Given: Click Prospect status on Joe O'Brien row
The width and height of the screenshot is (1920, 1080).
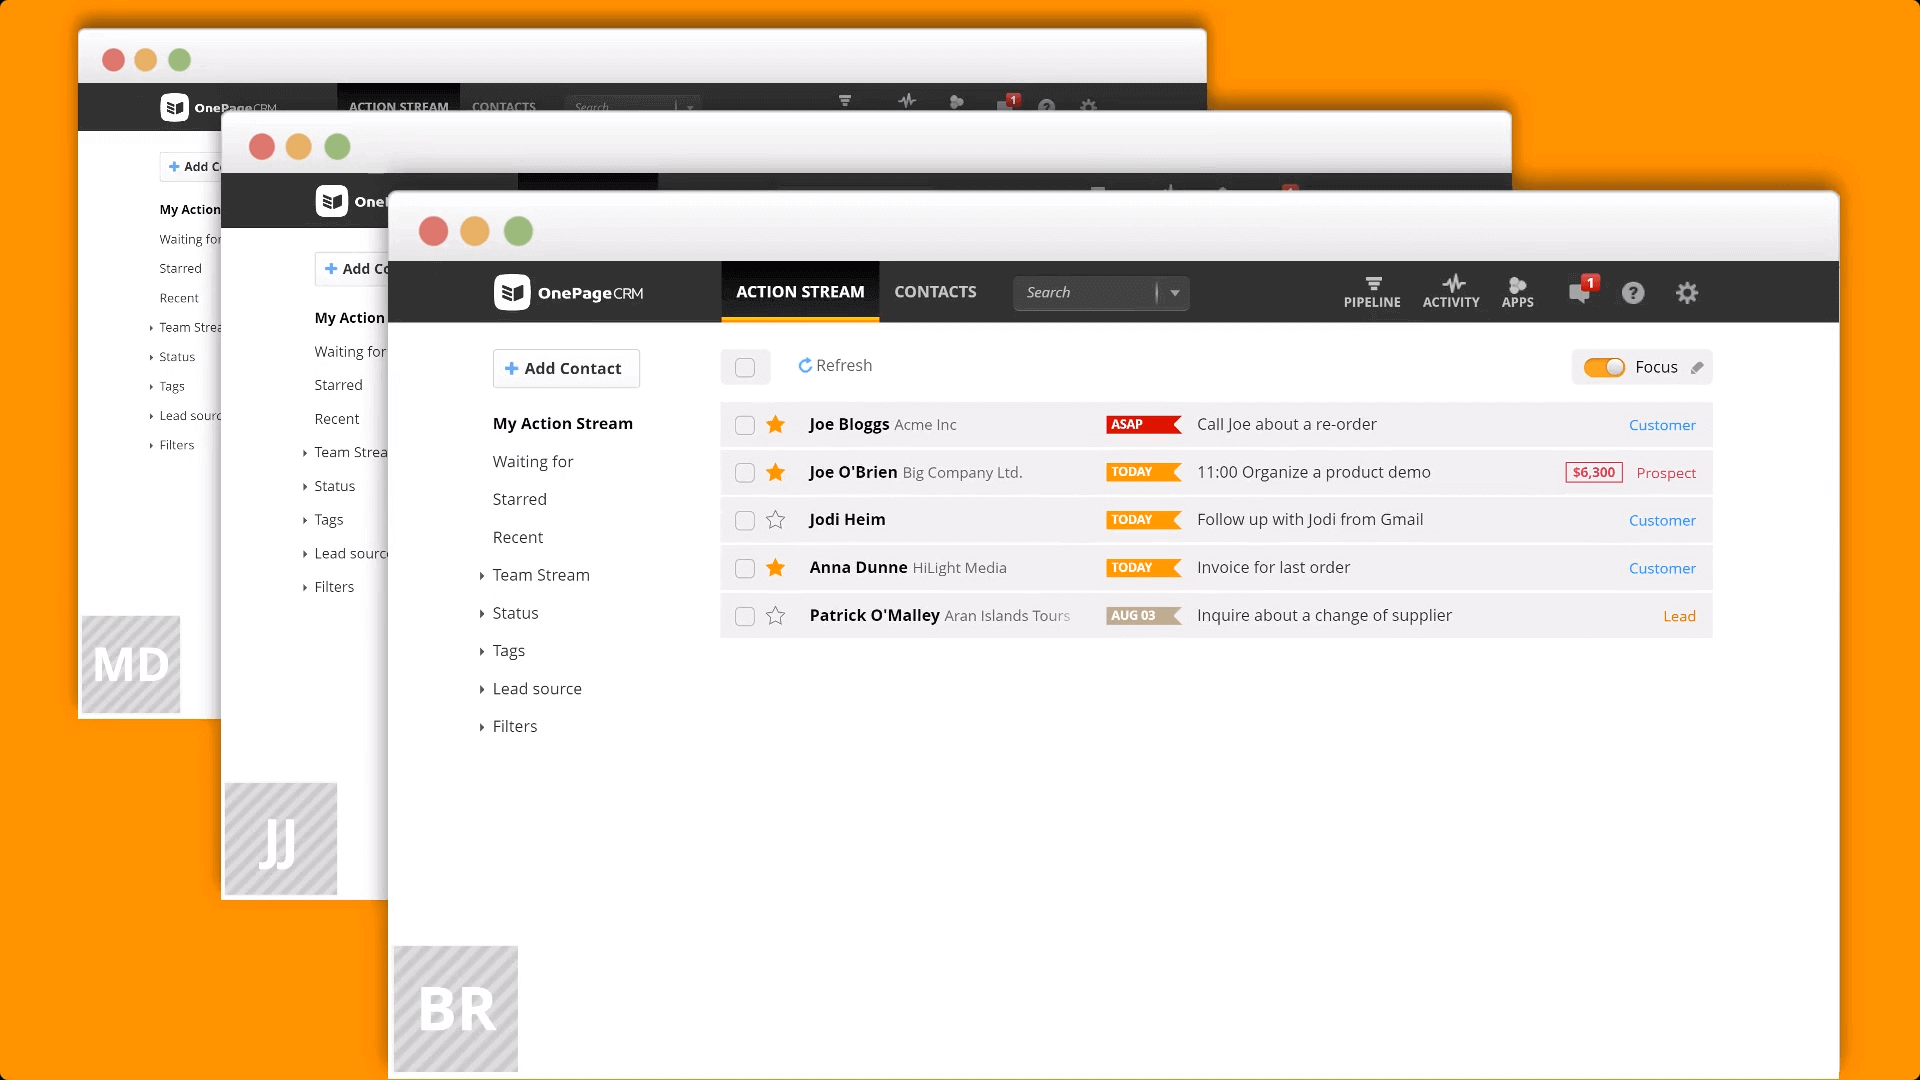Looking at the screenshot, I should pos(1666,473).
